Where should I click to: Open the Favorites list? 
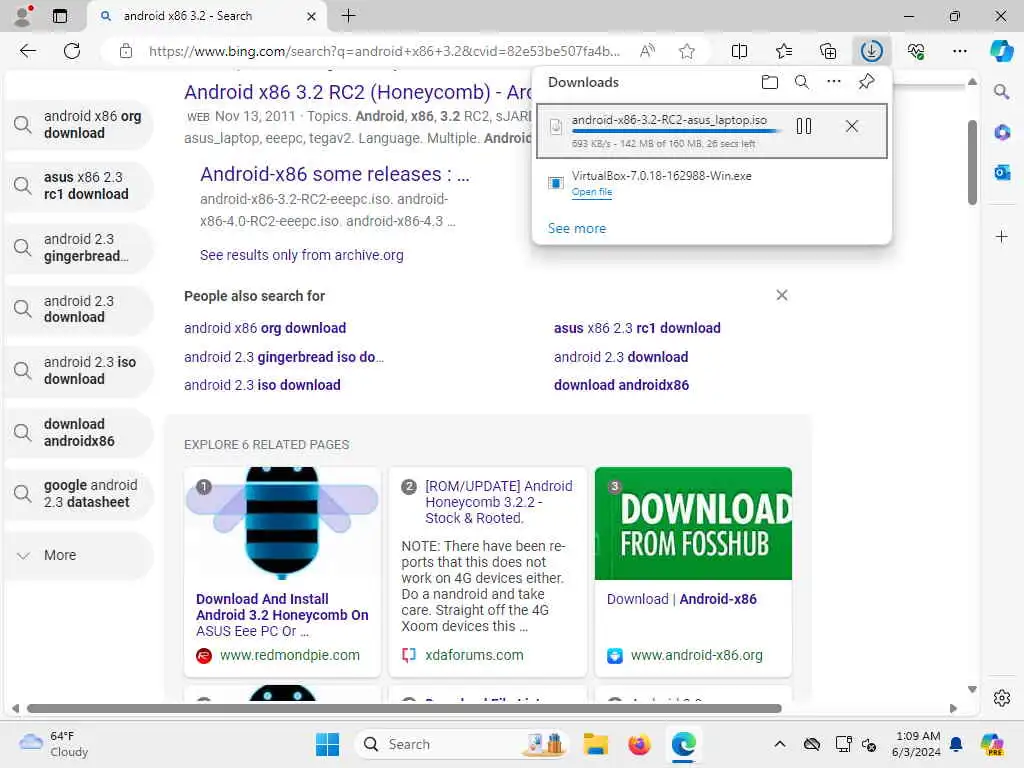tap(784, 51)
